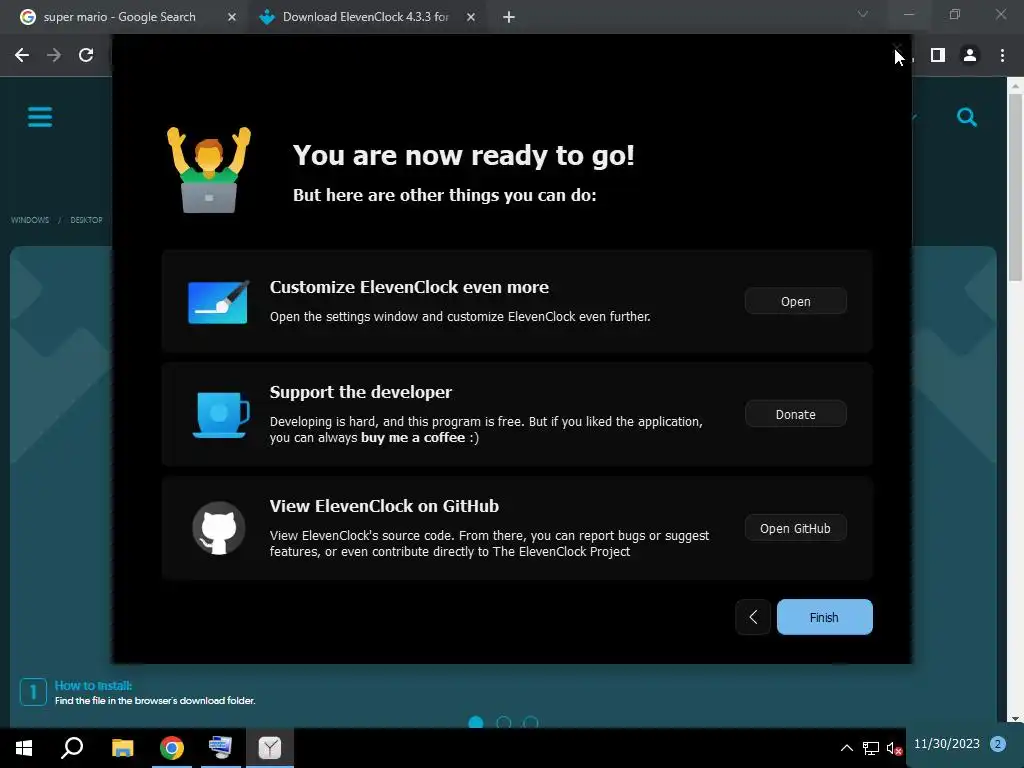The image size is (1024, 768).
Task: Go forward in browser history
Action: point(54,55)
